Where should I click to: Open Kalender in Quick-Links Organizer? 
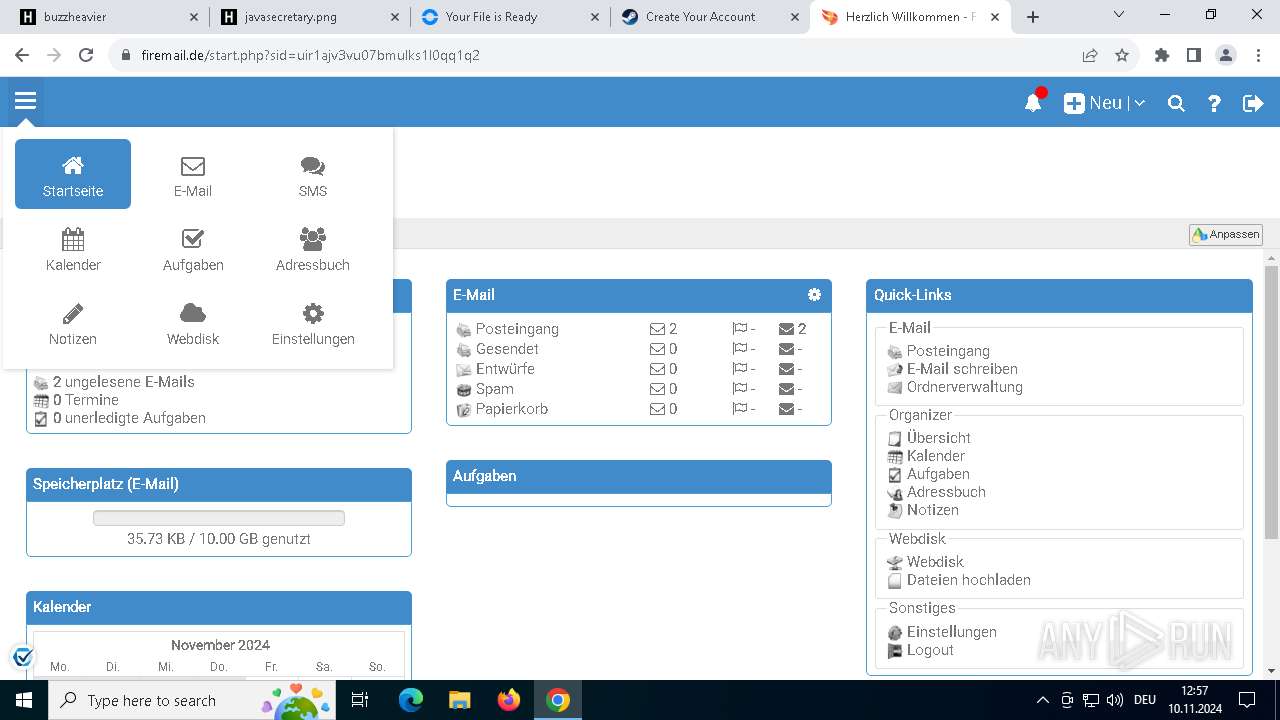935,456
